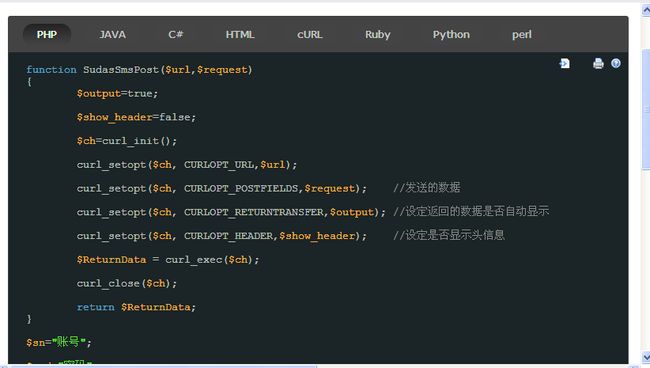Viewport: 650px width, 368px height.
Task: Click the $sn account variable line
Action: (59, 342)
